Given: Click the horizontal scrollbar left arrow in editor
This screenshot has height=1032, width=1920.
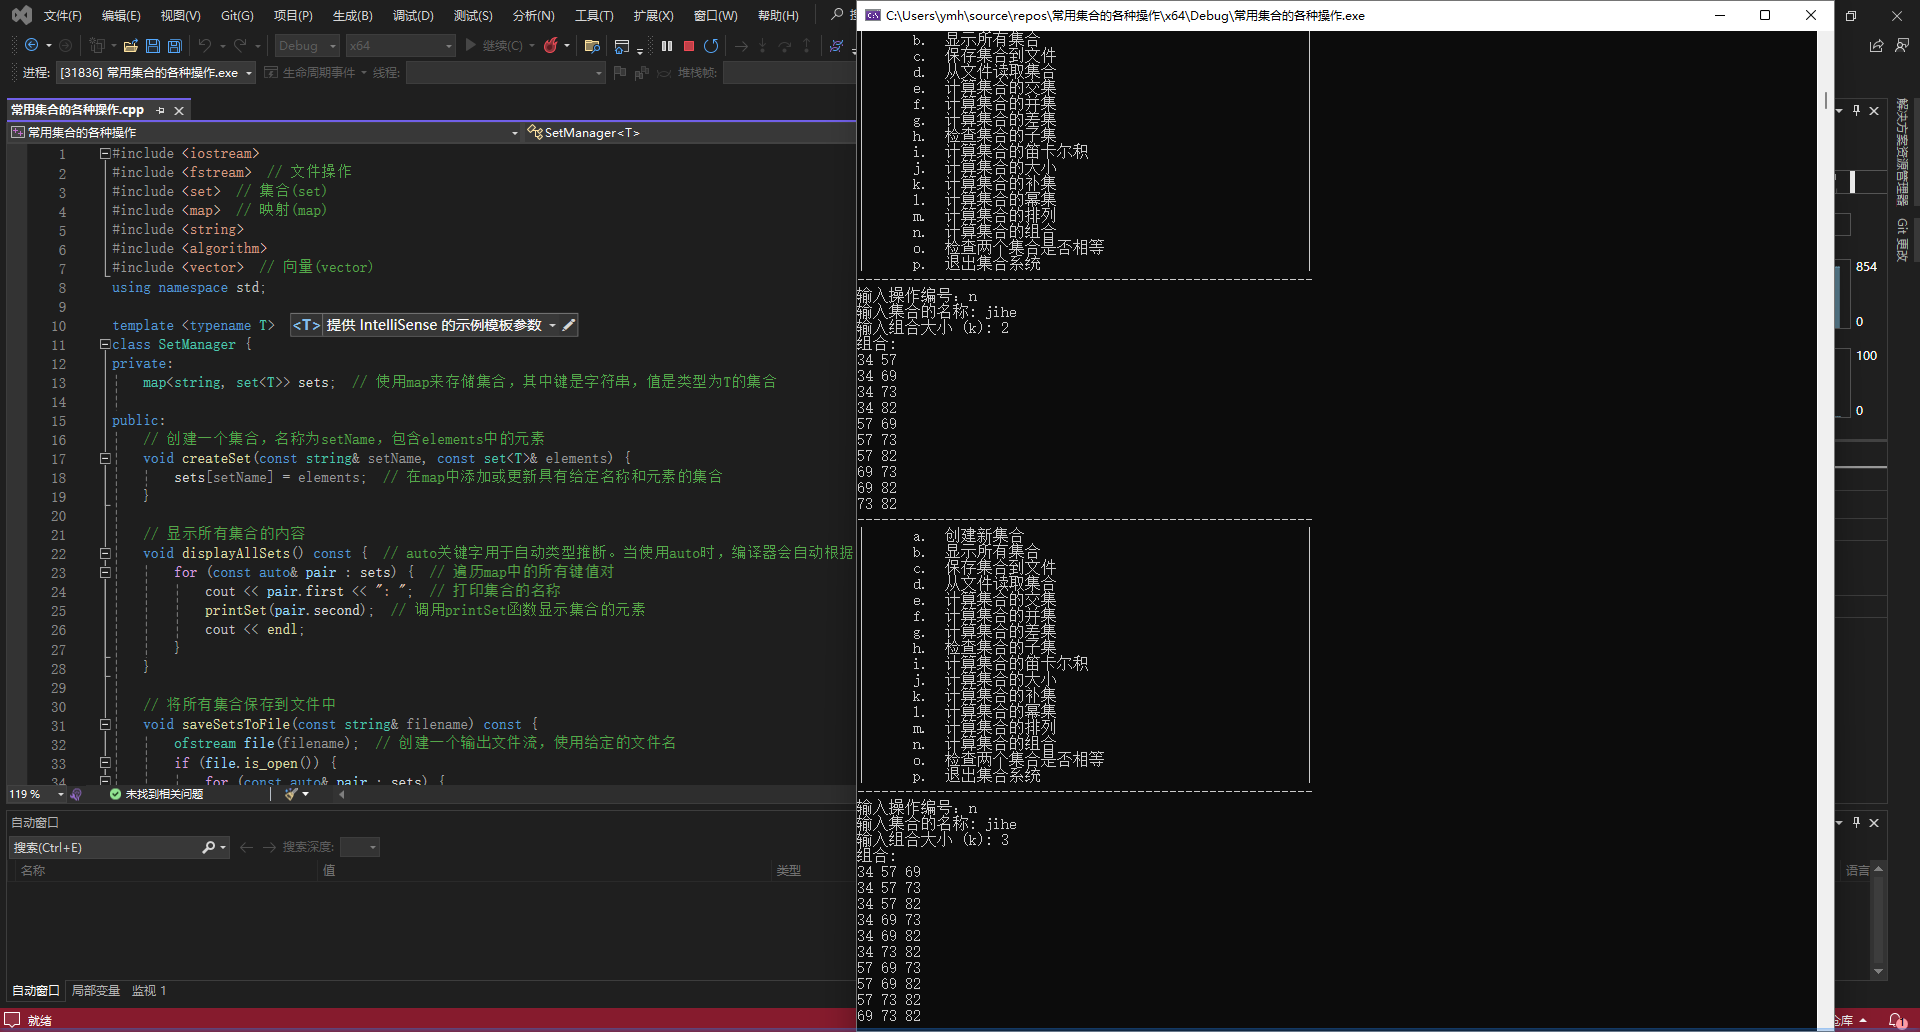Looking at the screenshot, I should click(x=342, y=794).
